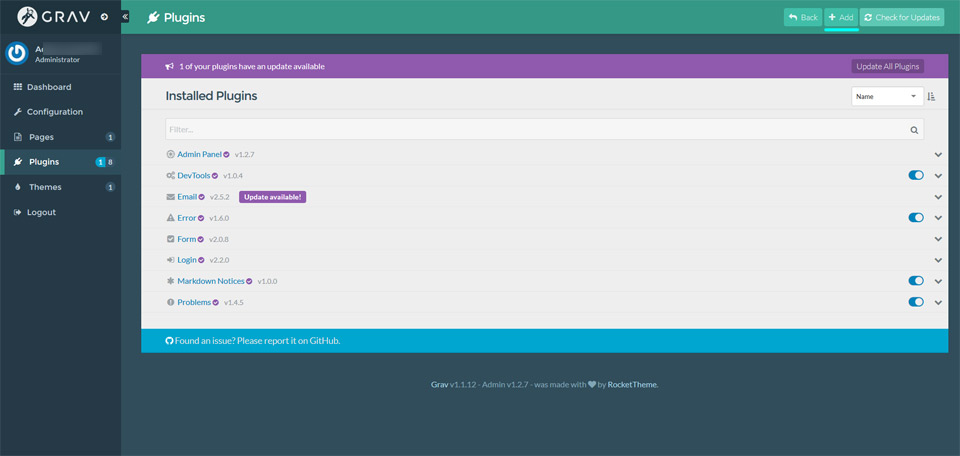Expand the Error plugin details chevron

939,218
